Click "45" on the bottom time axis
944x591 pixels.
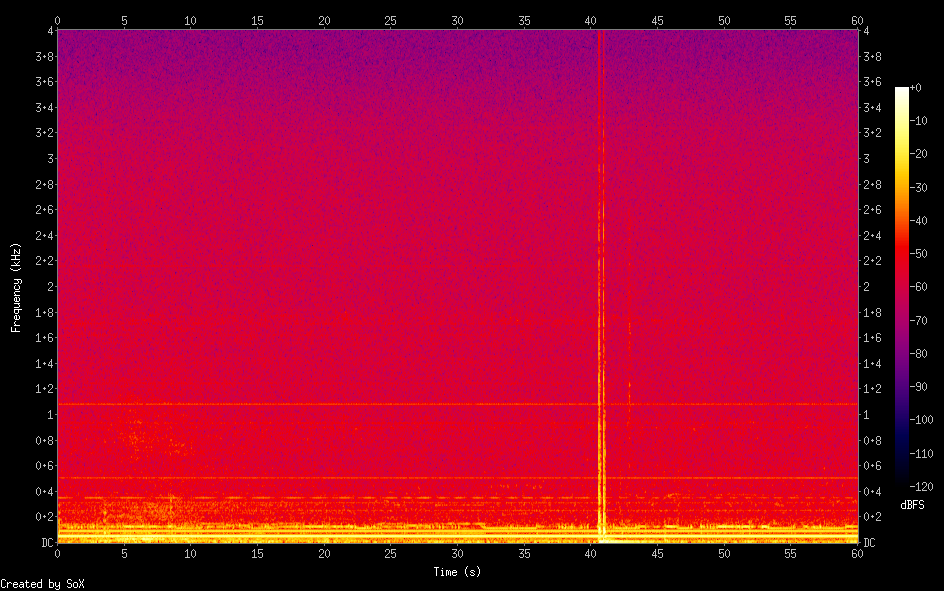coord(657,554)
